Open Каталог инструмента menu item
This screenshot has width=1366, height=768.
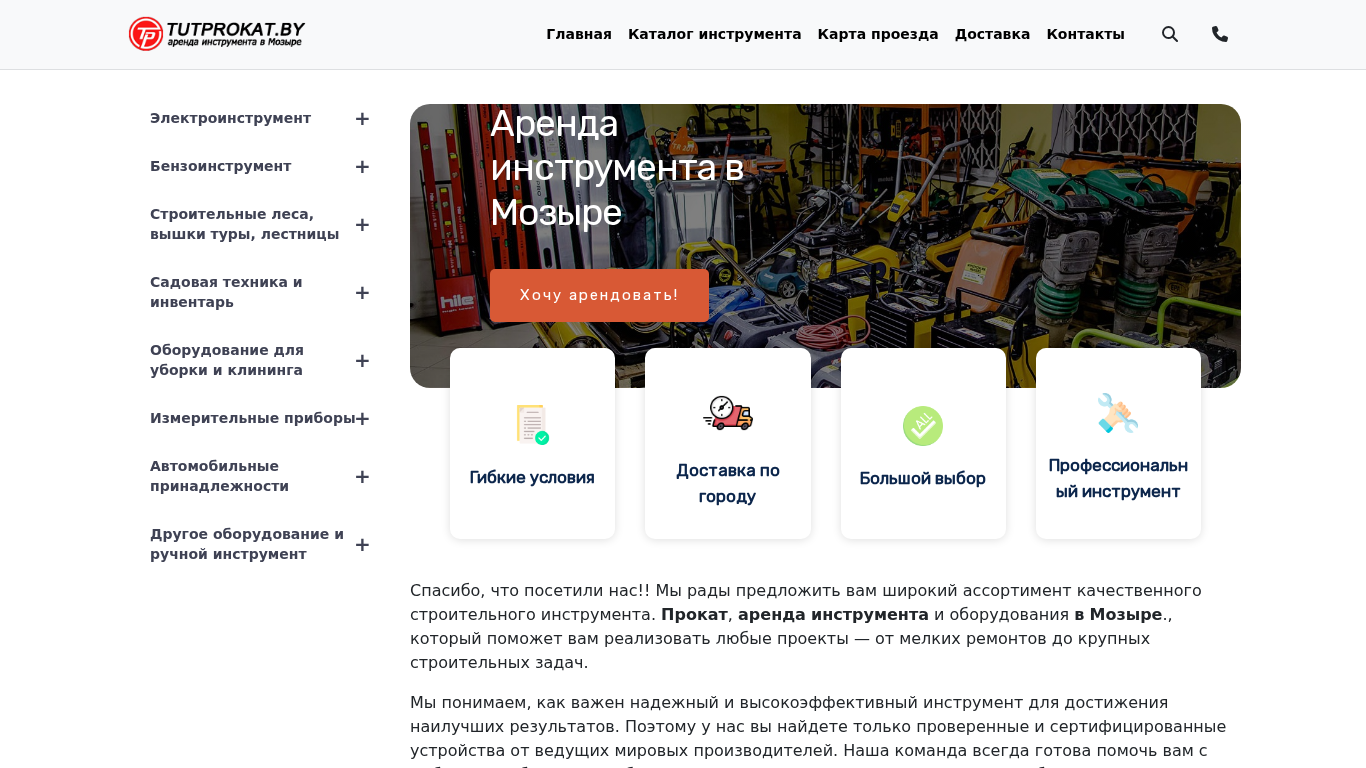715,34
